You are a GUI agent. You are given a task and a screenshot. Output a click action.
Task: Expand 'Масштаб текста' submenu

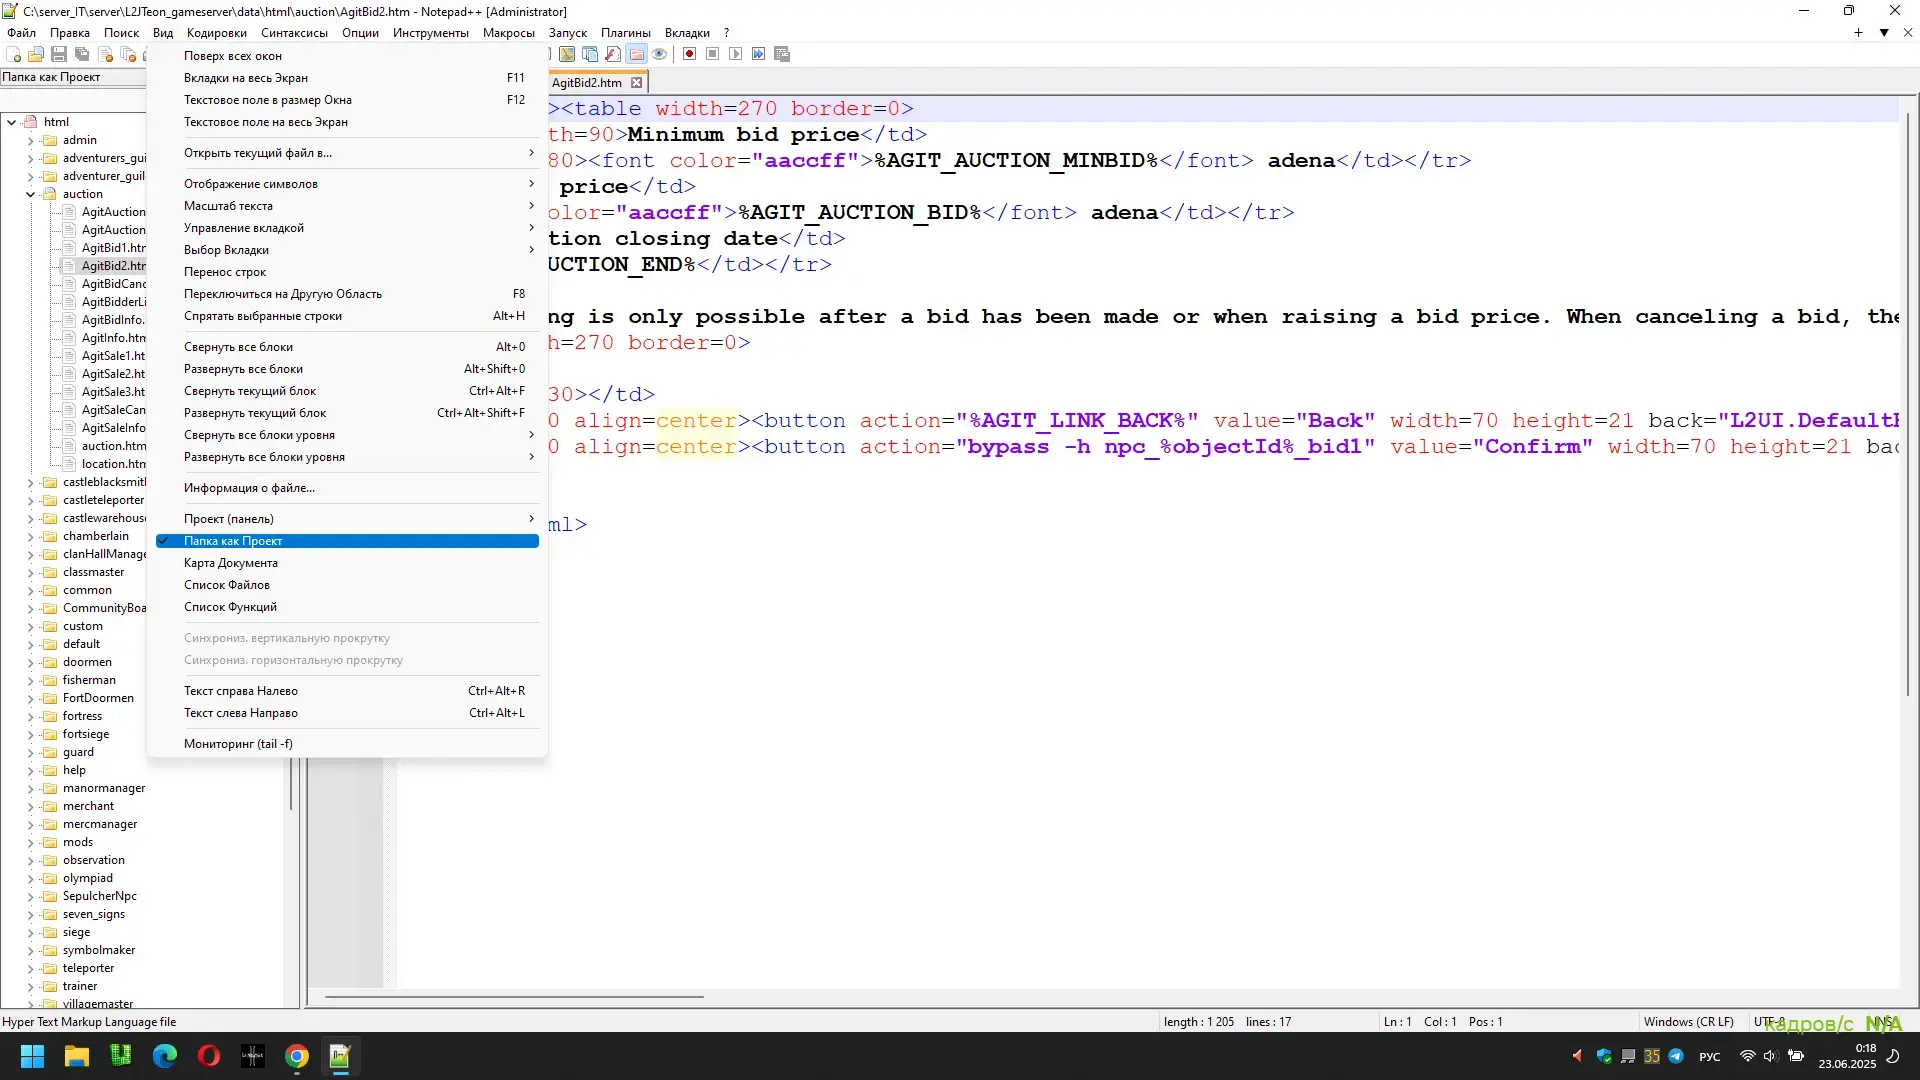pos(347,206)
